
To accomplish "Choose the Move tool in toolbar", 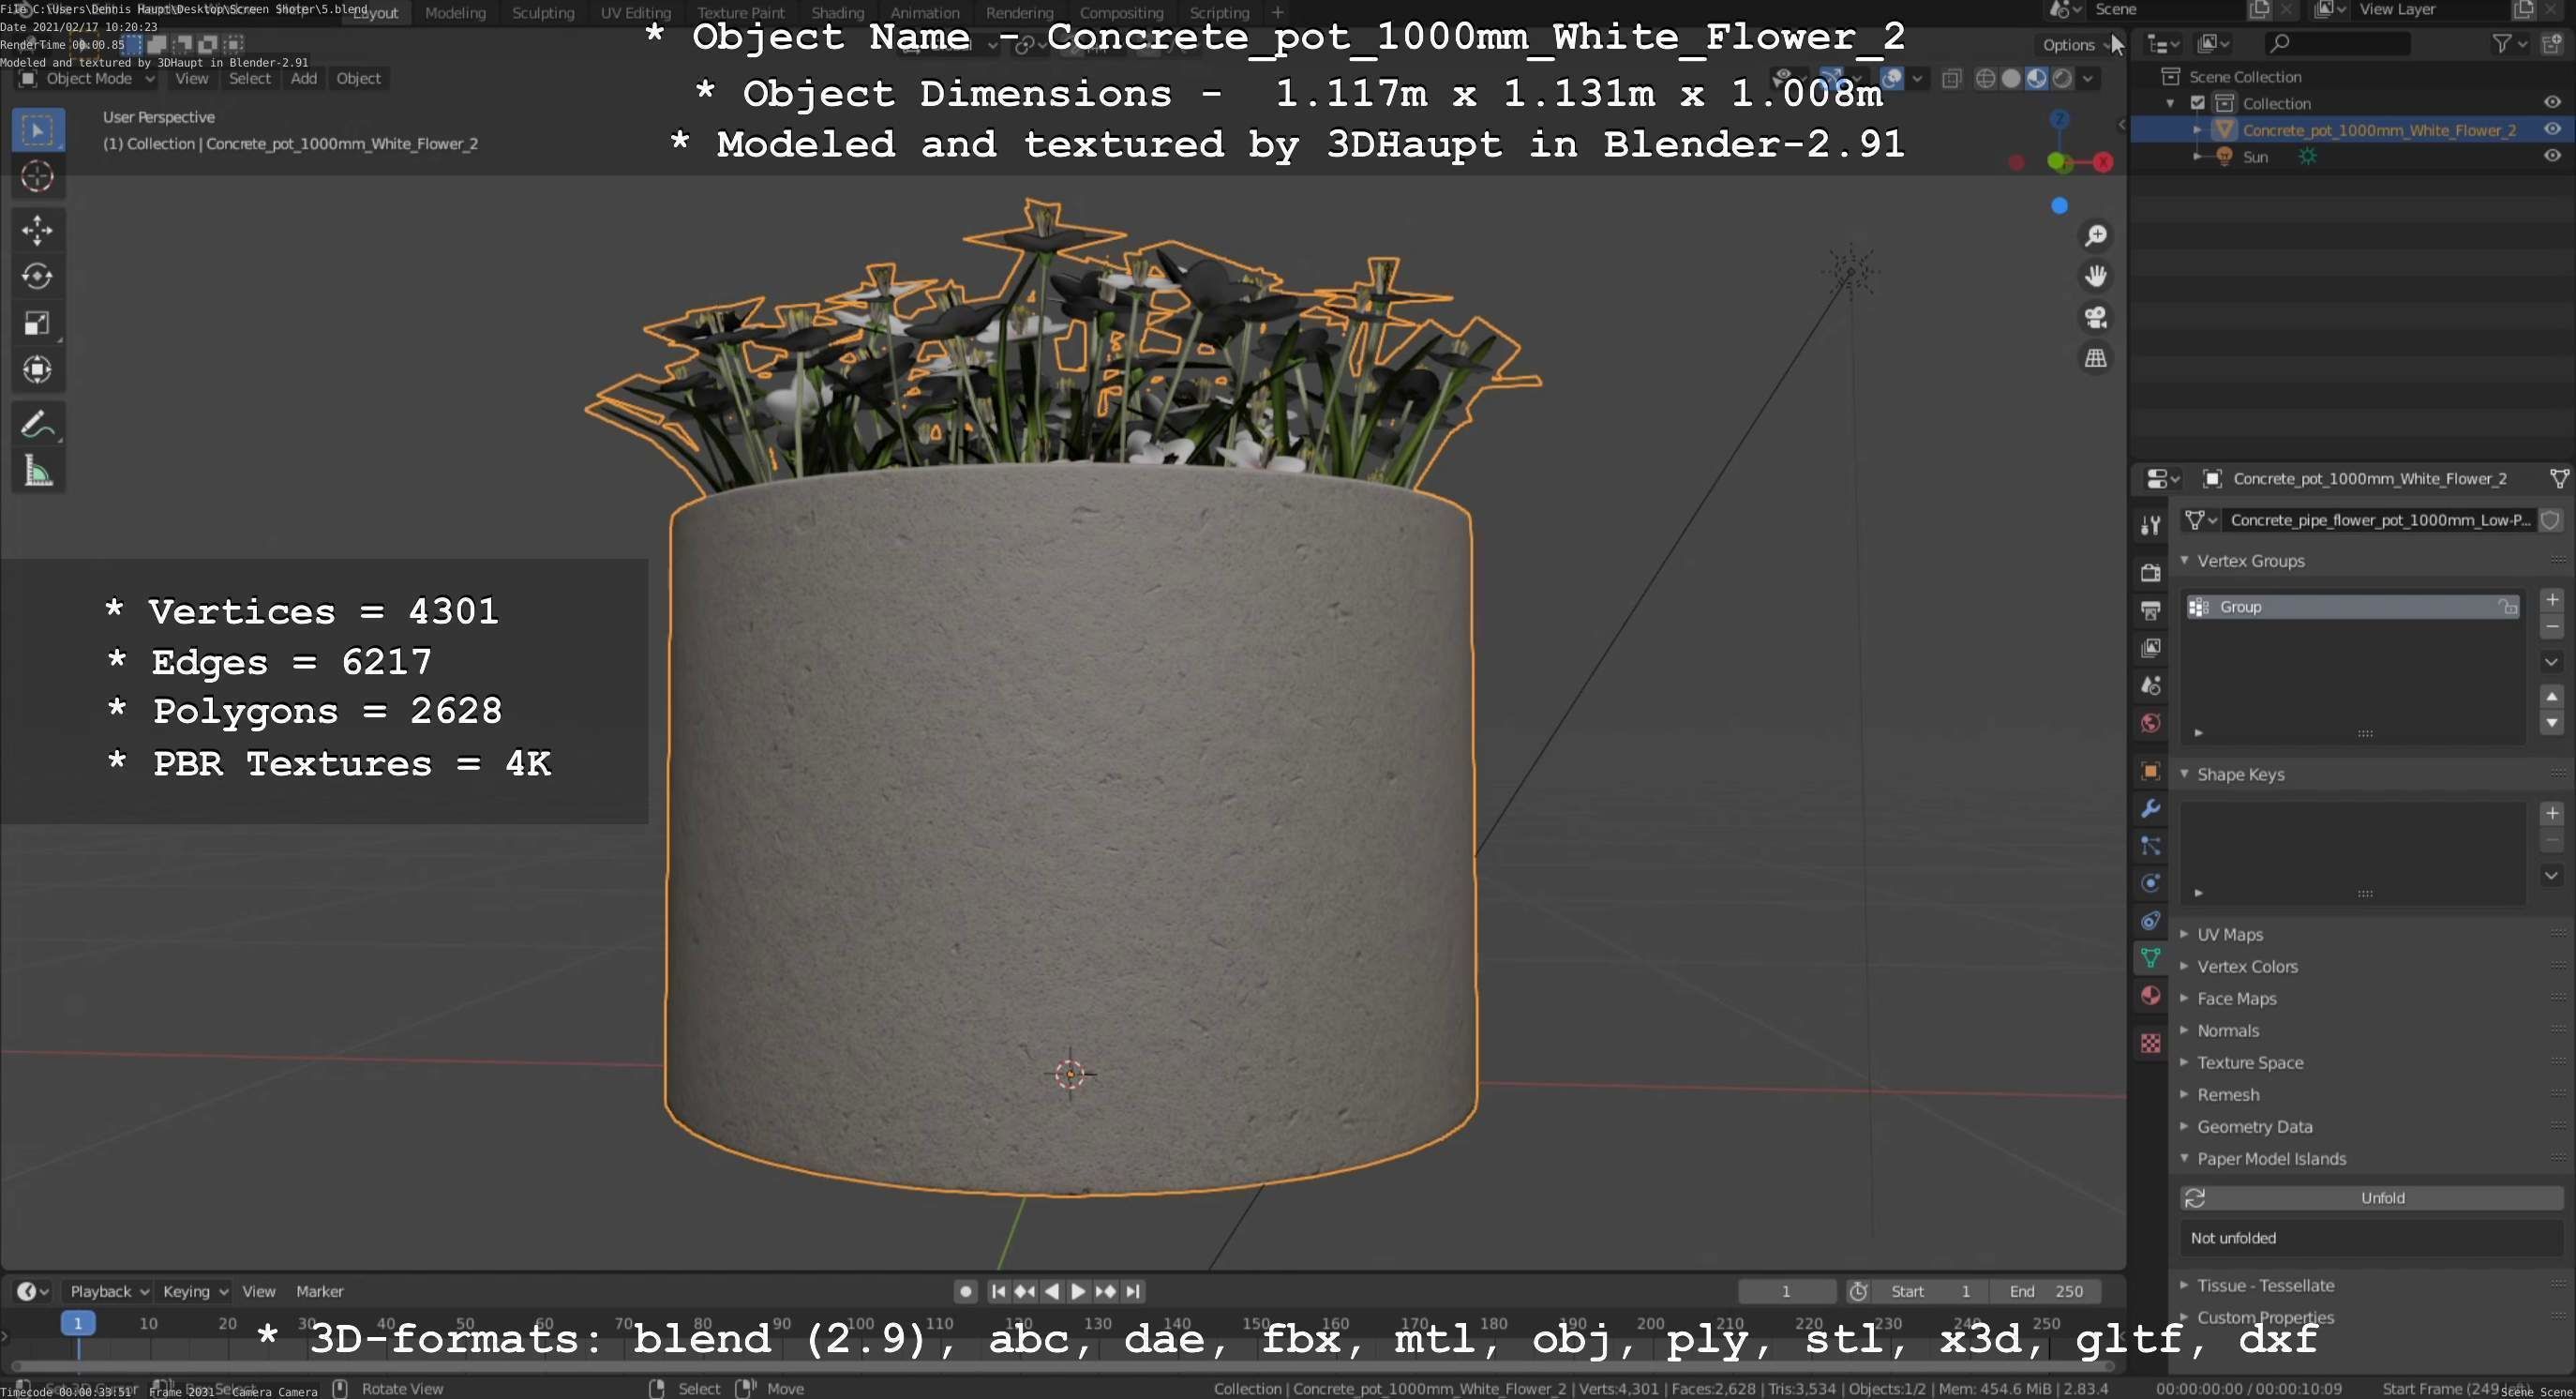I will (x=38, y=230).
